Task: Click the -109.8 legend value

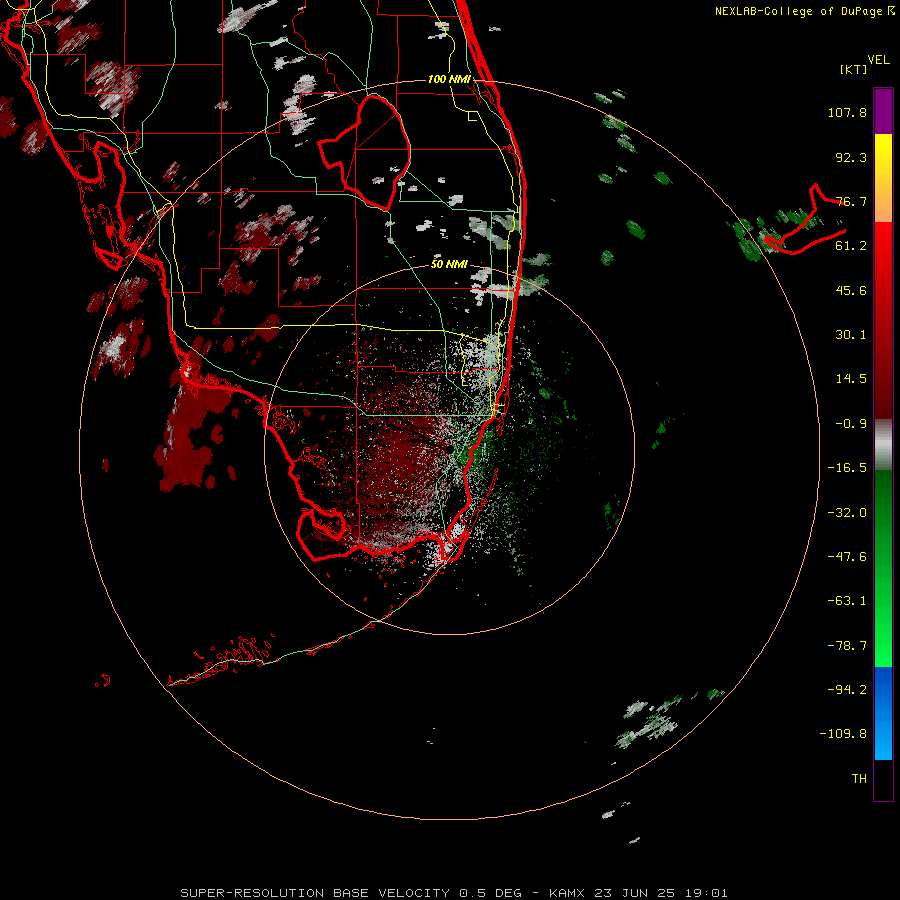Action: pyautogui.click(x=843, y=734)
